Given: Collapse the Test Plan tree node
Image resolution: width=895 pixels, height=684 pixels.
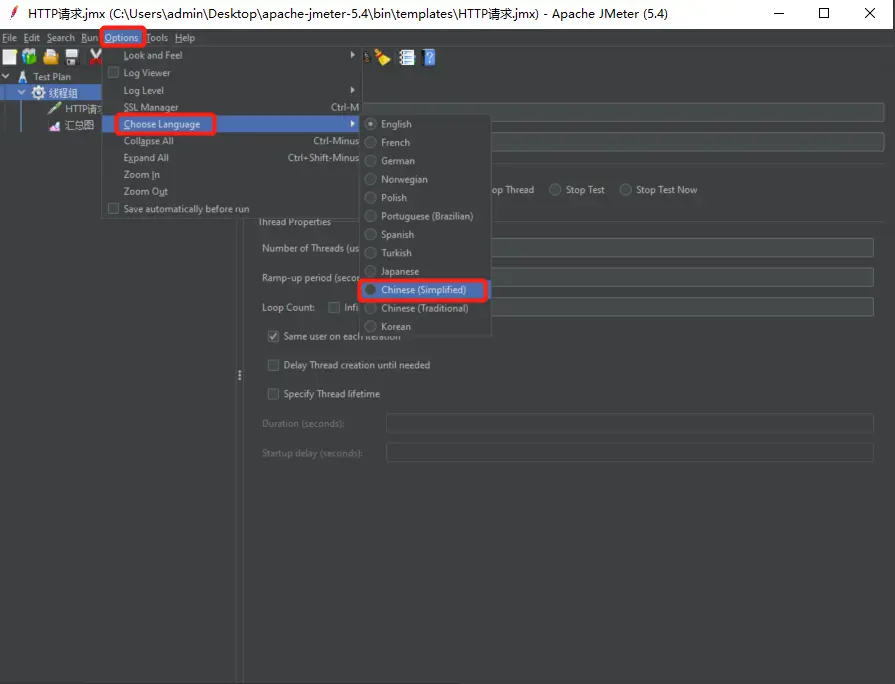Looking at the screenshot, I should (x=7, y=76).
